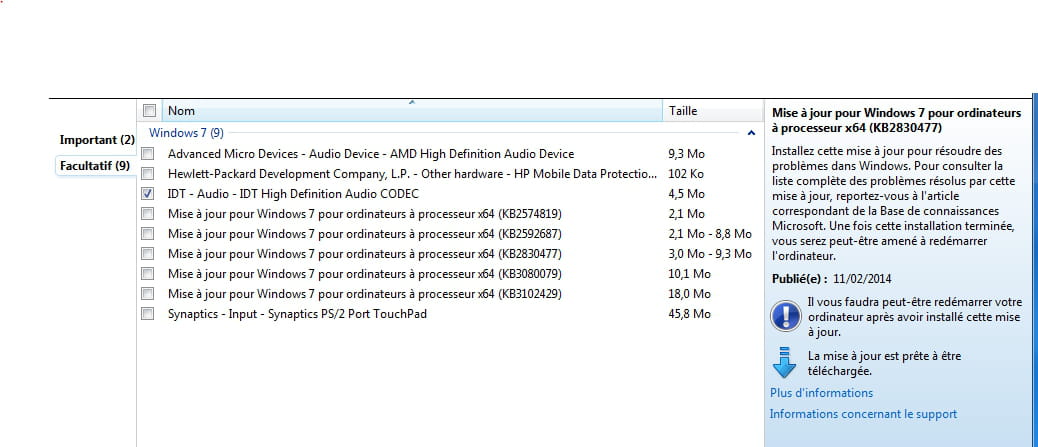Enable the Synaptics PS/2 Port TouchPad checkbox
Image resolution: width=1038 pixels, height=447 pixels.
tap(148, 313)
